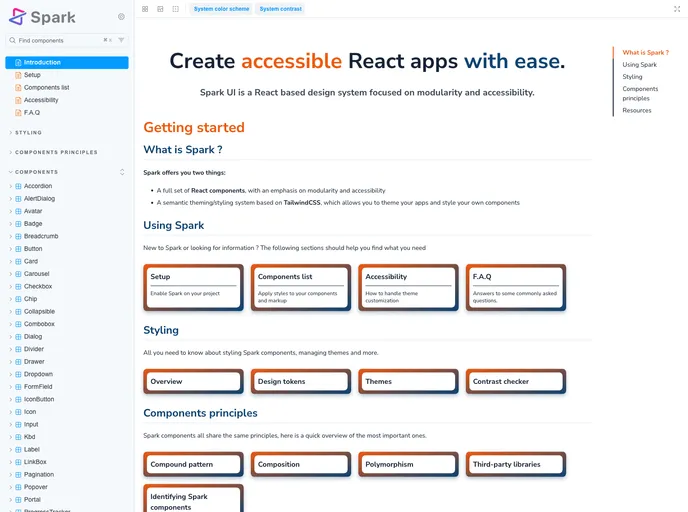Open Pagination in the components tree
This screenshot has width=688, height=512.
tap(39, 475)
